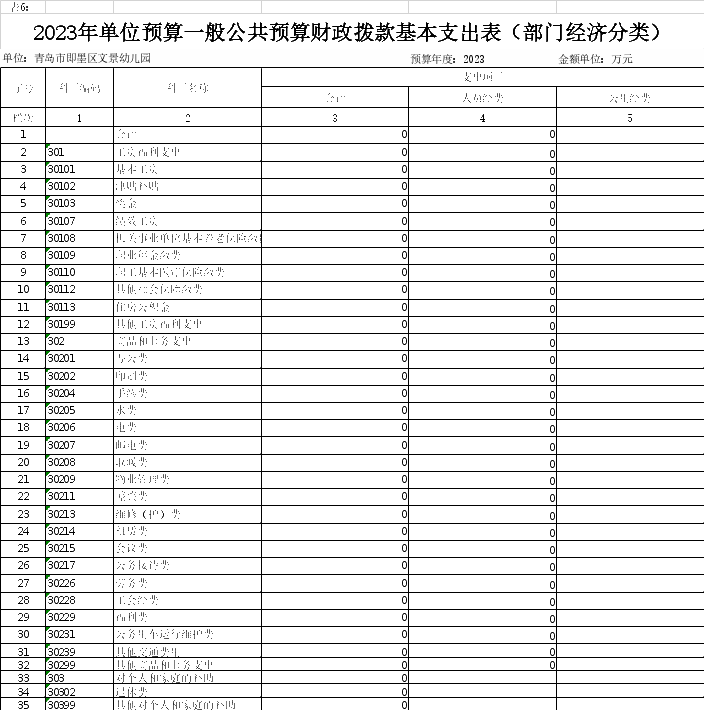
Task: Select the cell with code 301
Action: coord(79,152)
